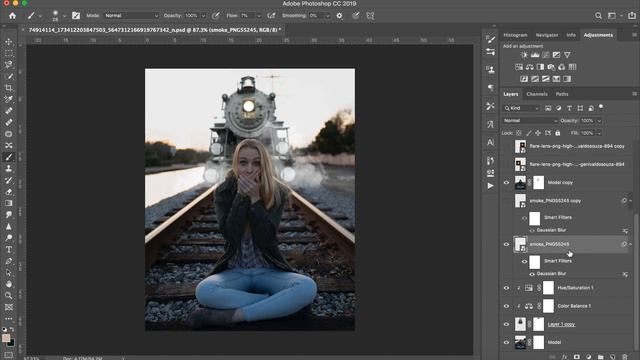Screen dimensions: 640x360
Task: Select the Gradient tool
Action: [9, 203]
